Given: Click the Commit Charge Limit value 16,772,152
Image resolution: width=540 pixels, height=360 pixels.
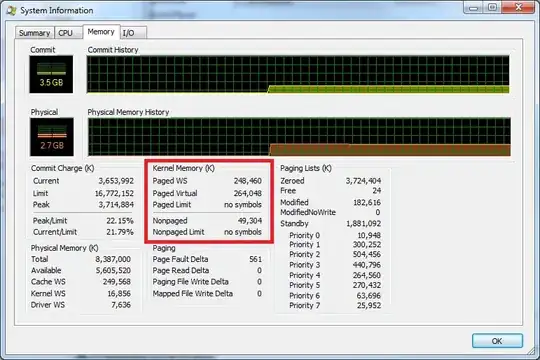Looking at the screenshot, I should (x=114, y=193).
